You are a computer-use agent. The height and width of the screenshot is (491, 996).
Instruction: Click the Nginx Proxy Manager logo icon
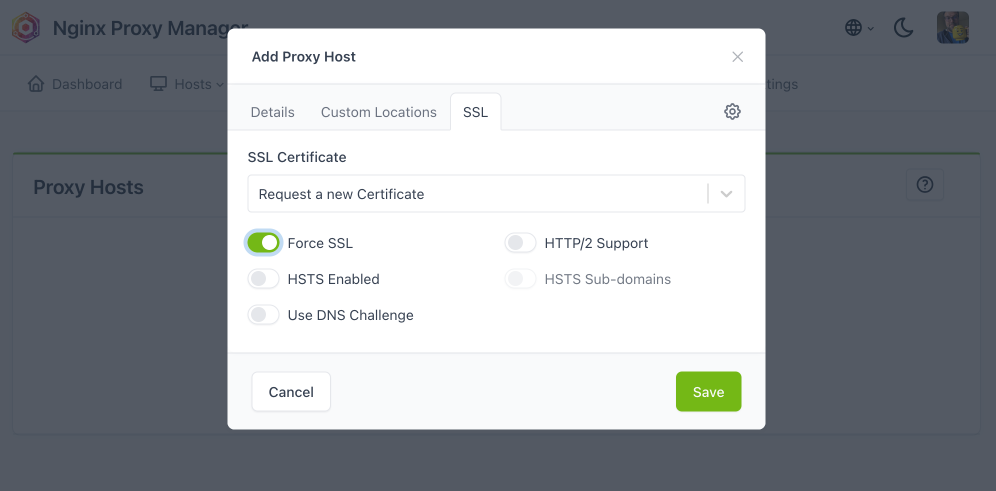click(x=26, y=28)
